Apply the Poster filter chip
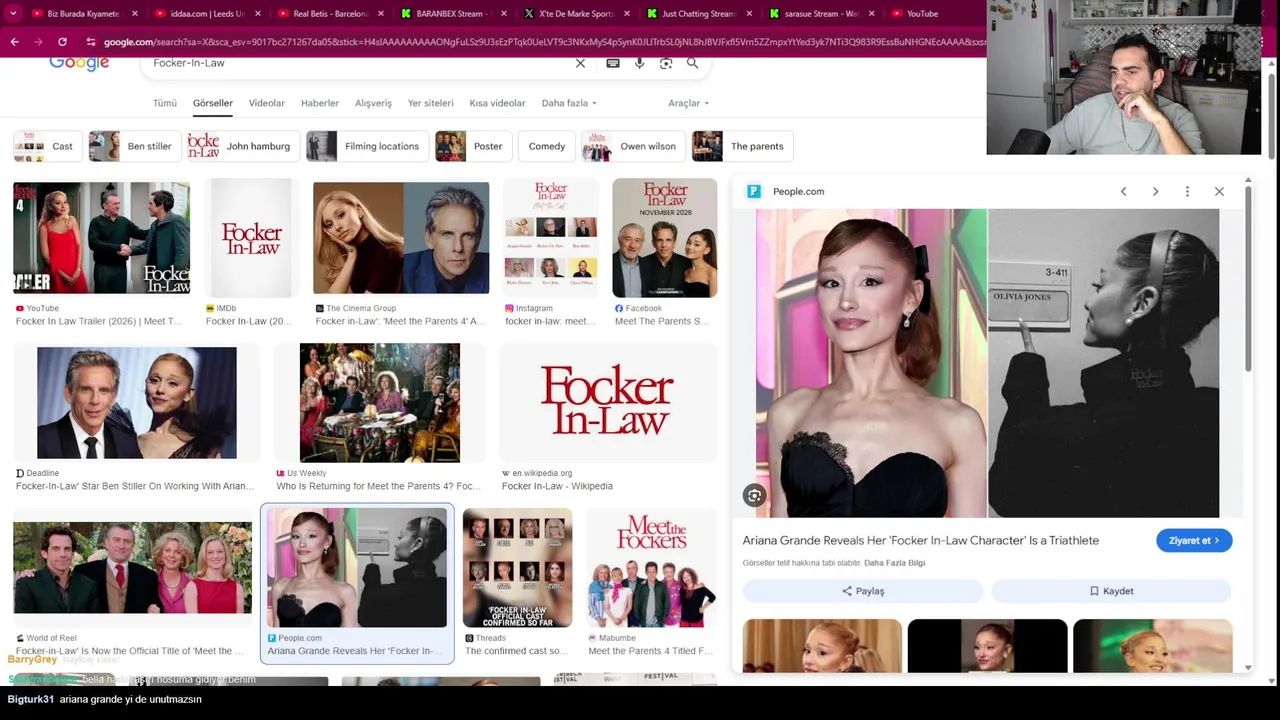The height and width of the screenshot is (720, 1280). pyautogui.click(x=473, y=146)
